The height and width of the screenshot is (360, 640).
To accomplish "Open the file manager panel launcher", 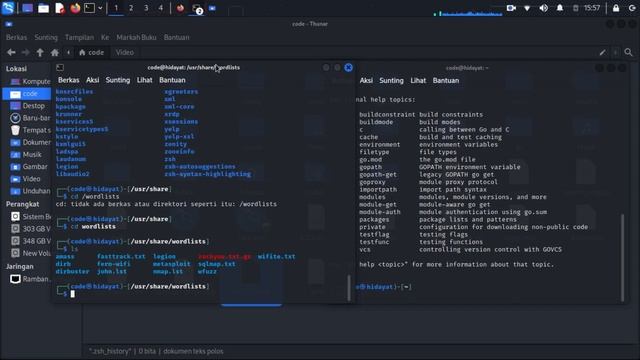I will point(43,8).
